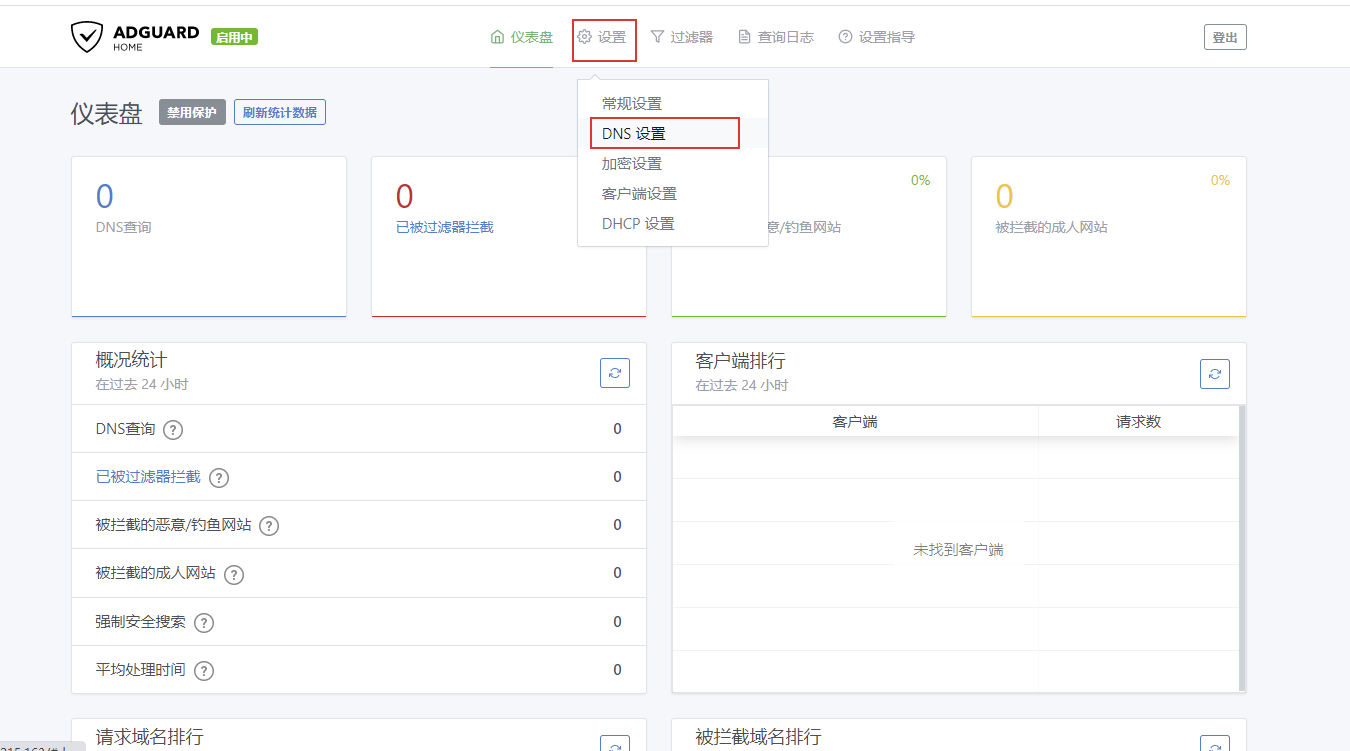1350x751 pixels.
Task: Click the question icon beside 设置指导
Action: 845,37
